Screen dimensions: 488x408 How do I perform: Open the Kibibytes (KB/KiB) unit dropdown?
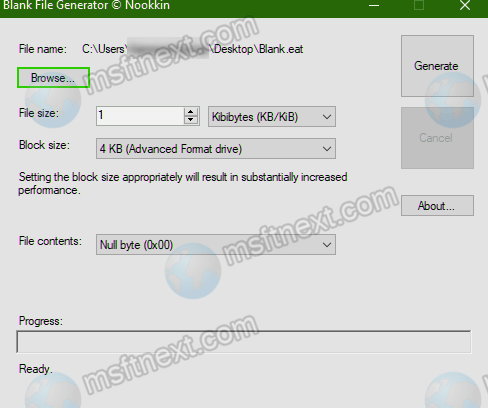(272, 117)
